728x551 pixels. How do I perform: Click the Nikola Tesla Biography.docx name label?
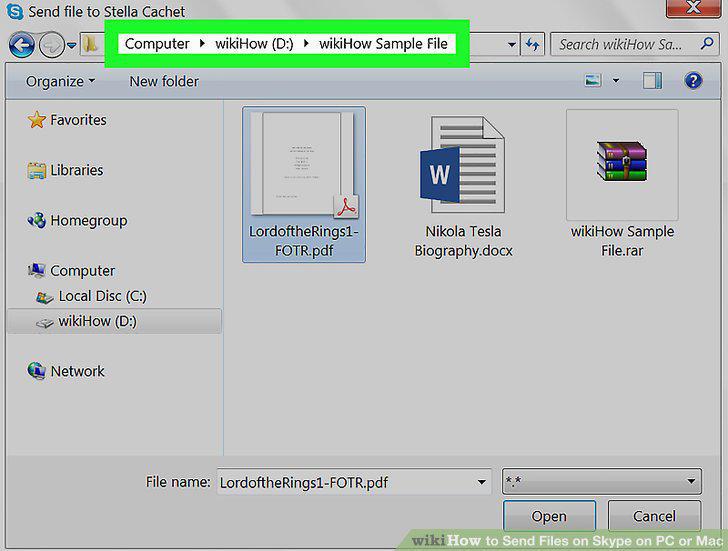(463, 241)
